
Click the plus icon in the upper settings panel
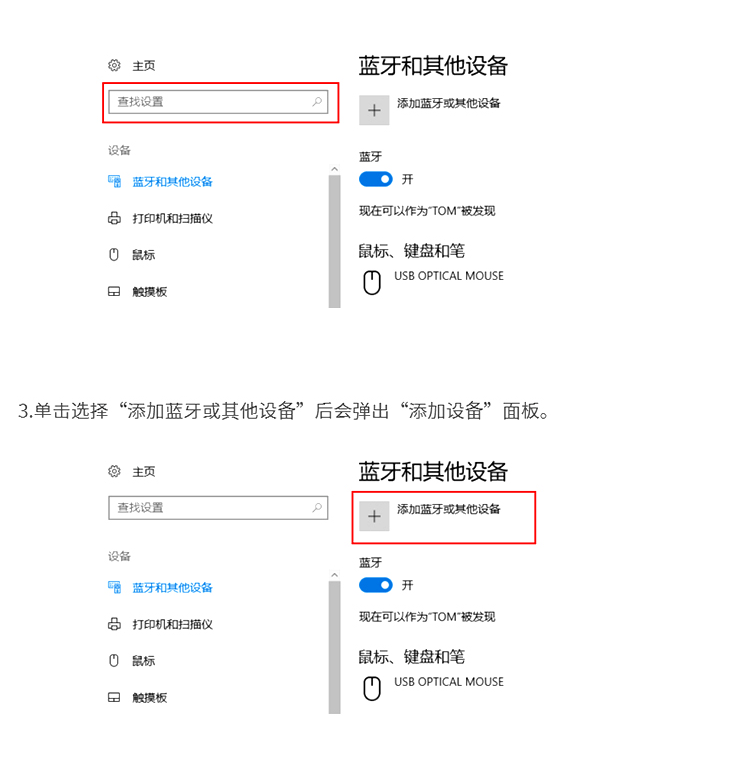374,110
